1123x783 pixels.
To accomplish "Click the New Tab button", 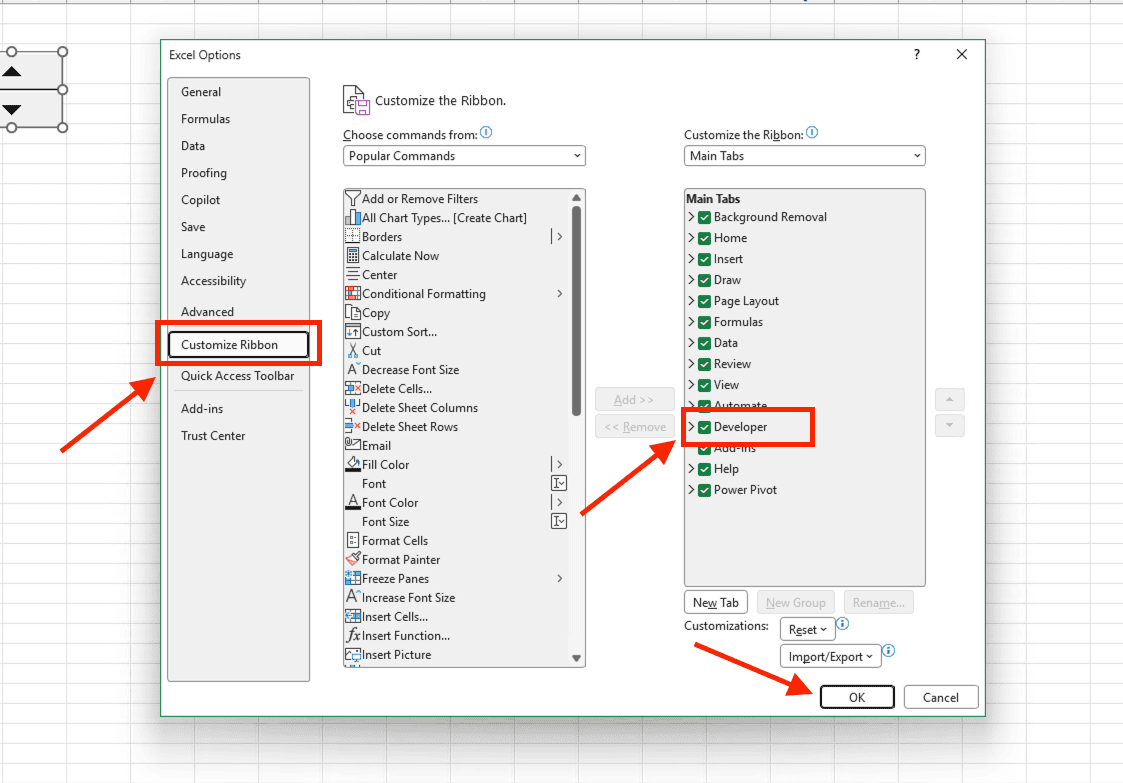I will (x=715, y=602).
